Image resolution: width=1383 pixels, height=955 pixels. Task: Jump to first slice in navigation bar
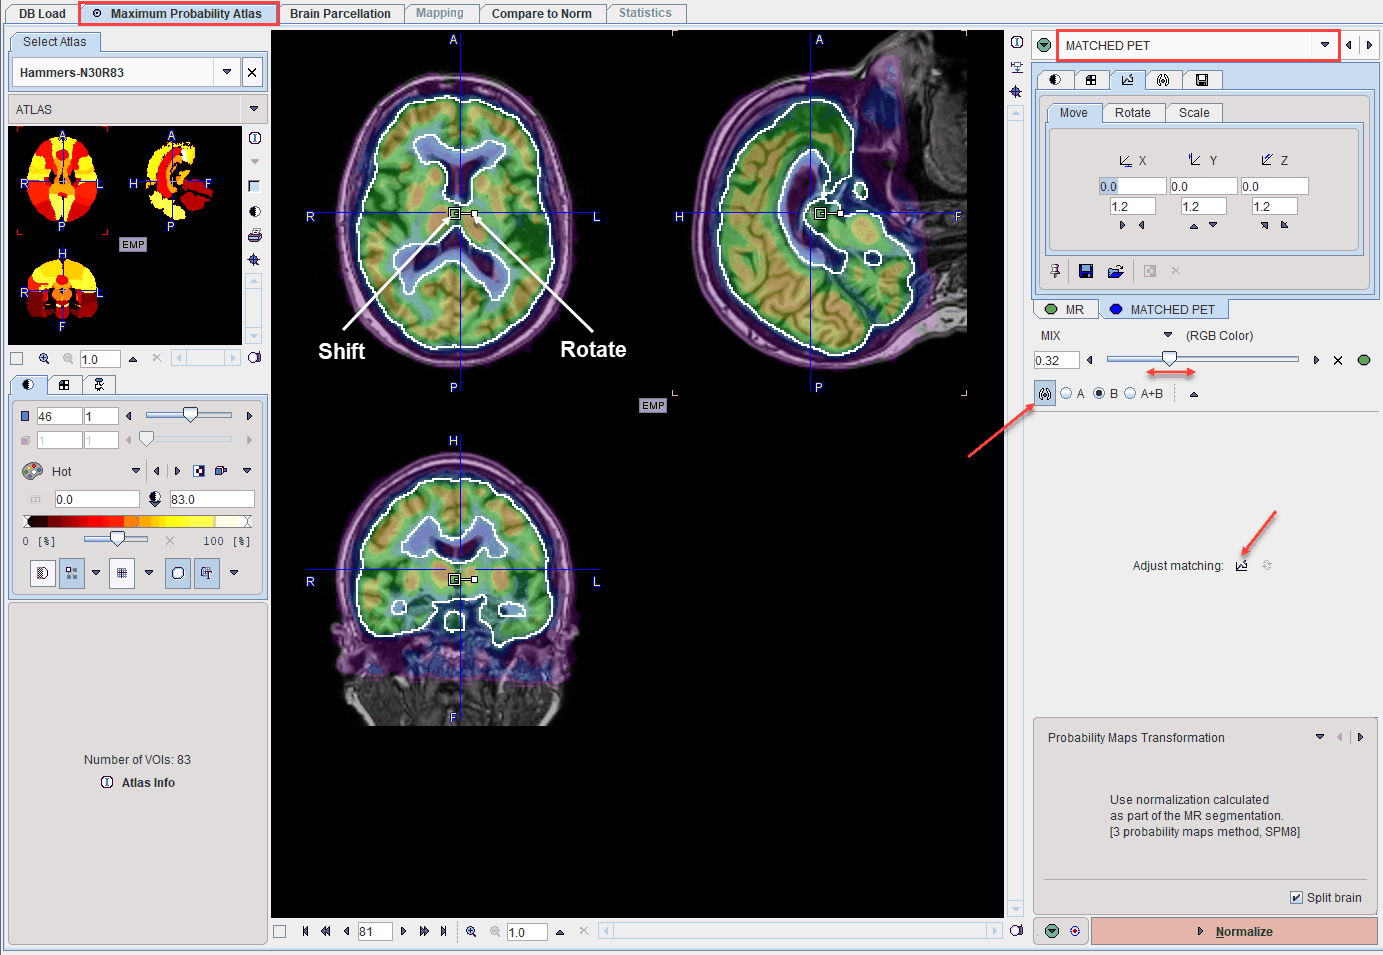tap(305, 931)
